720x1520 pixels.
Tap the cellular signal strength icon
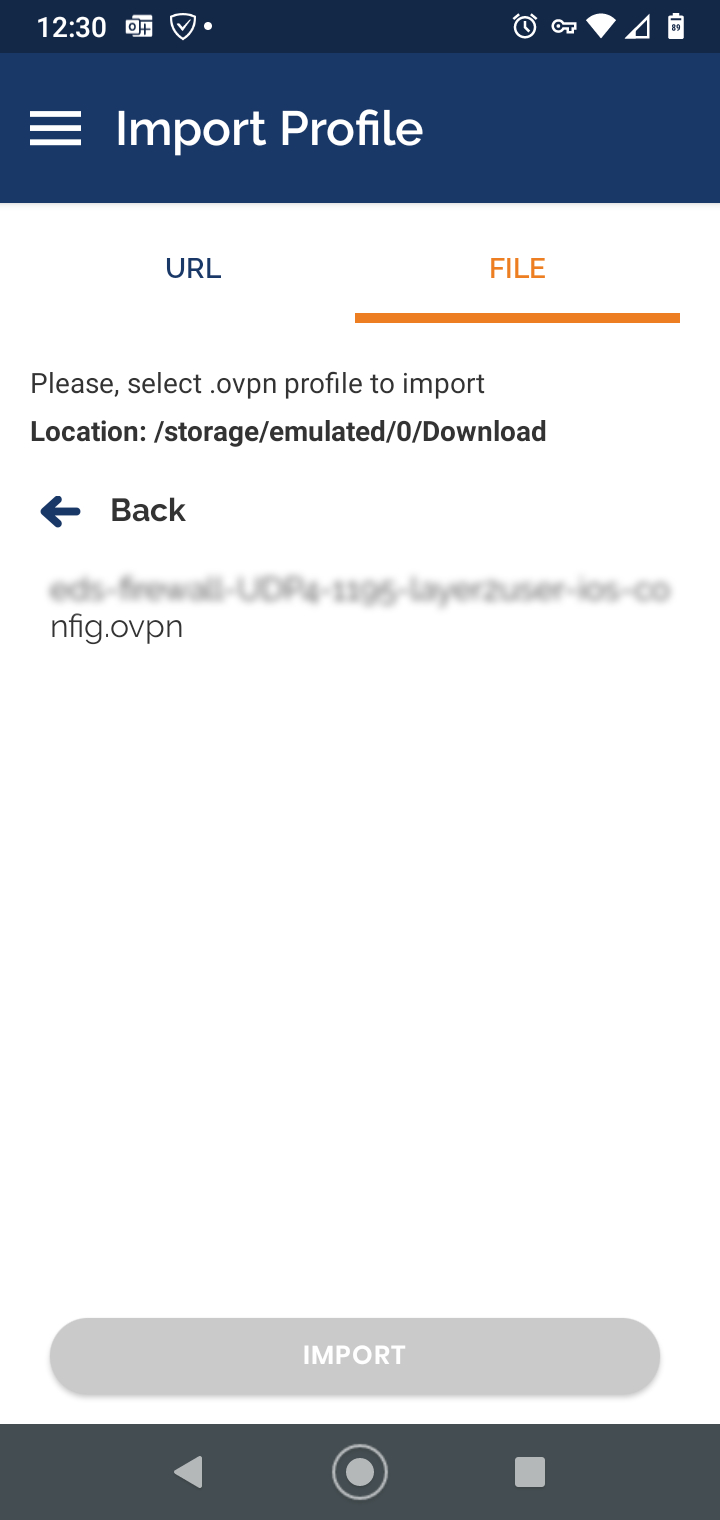637,27
